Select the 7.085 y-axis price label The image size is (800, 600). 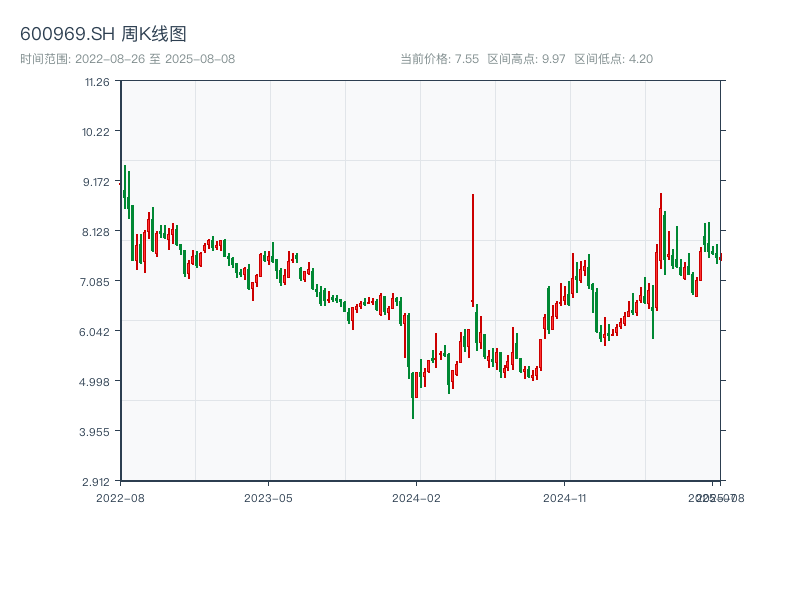coord(97,282)
